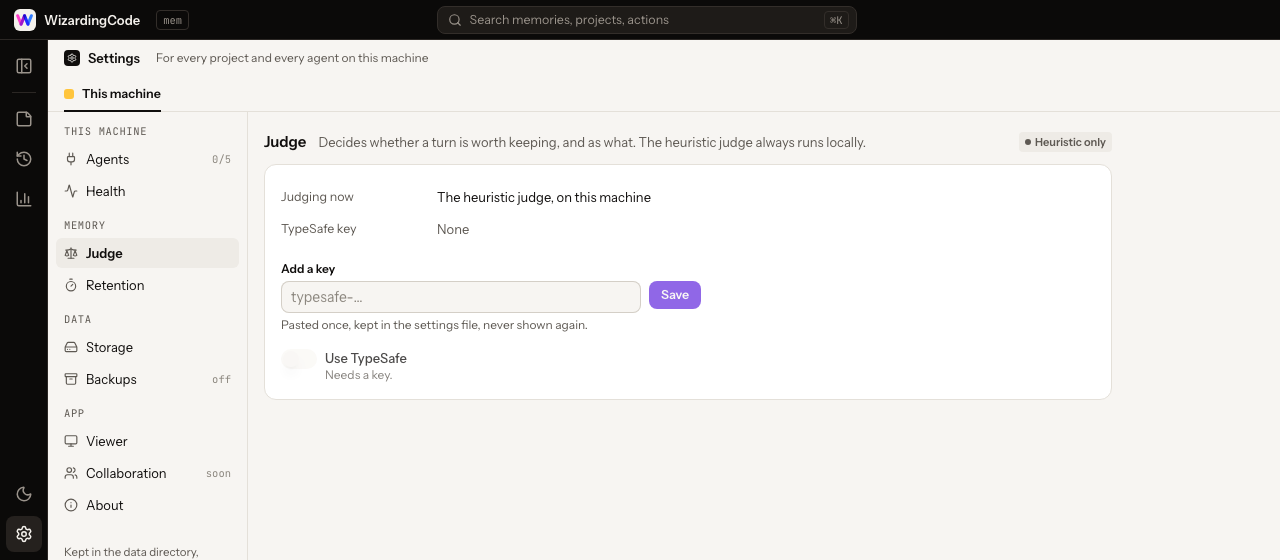The width and height of the screenshot is (1280, 560).
Task: Open Retention settings section
Action: (148, 285)
